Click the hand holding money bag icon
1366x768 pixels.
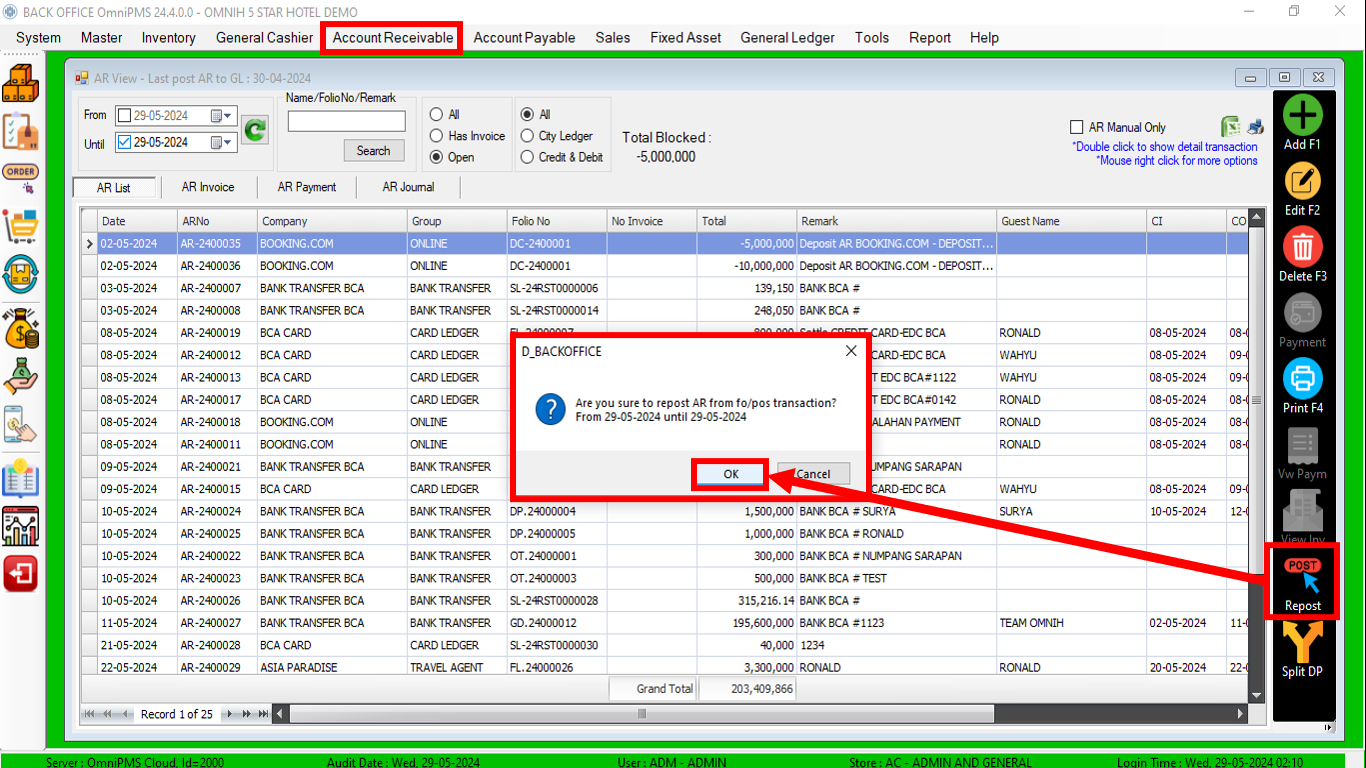21,375
